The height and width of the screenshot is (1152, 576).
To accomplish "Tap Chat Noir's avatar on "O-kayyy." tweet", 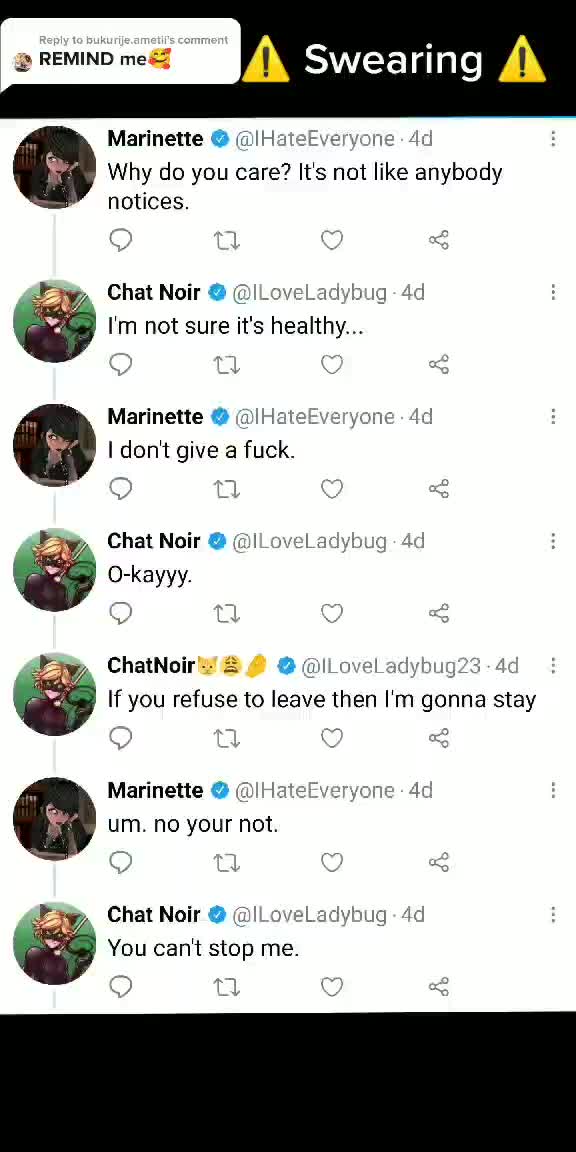I will pos(54,569).
